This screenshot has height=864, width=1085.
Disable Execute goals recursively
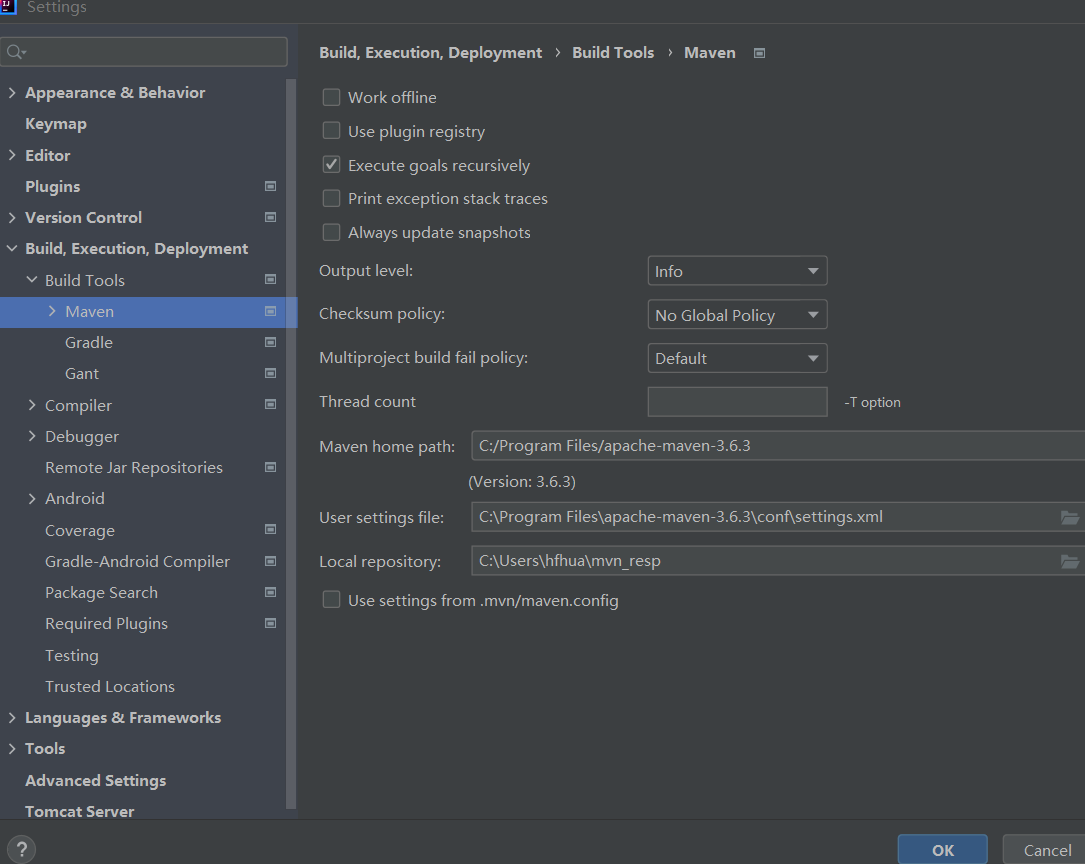[331, 164]
